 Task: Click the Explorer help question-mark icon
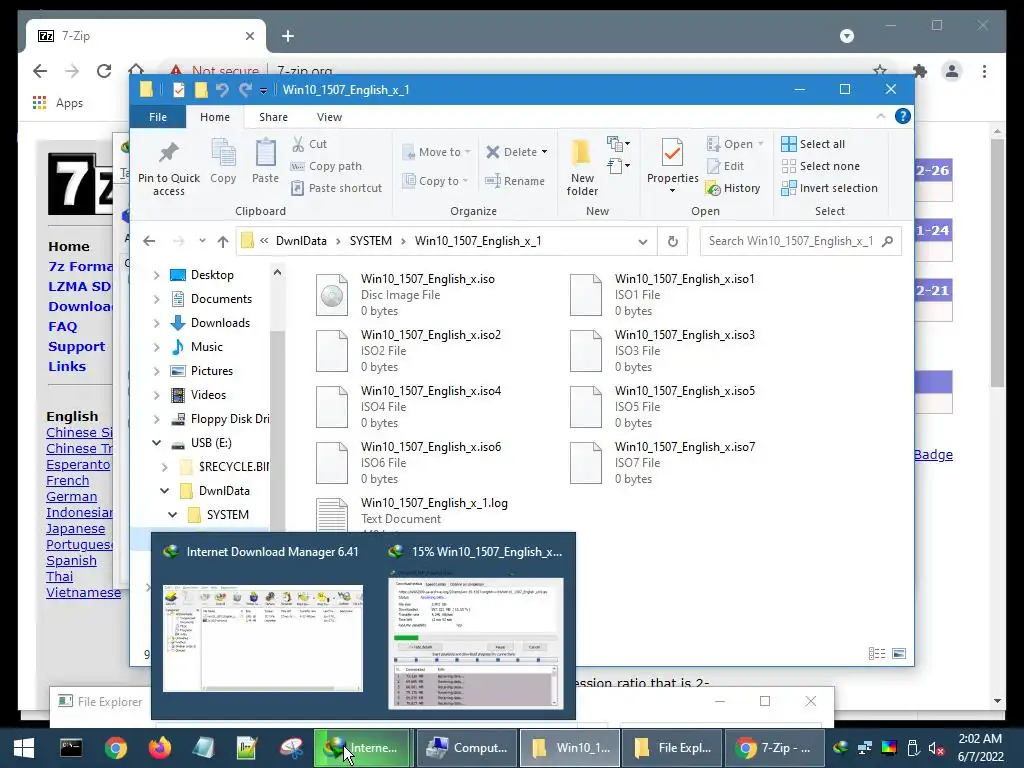click(x=903, y=116)
